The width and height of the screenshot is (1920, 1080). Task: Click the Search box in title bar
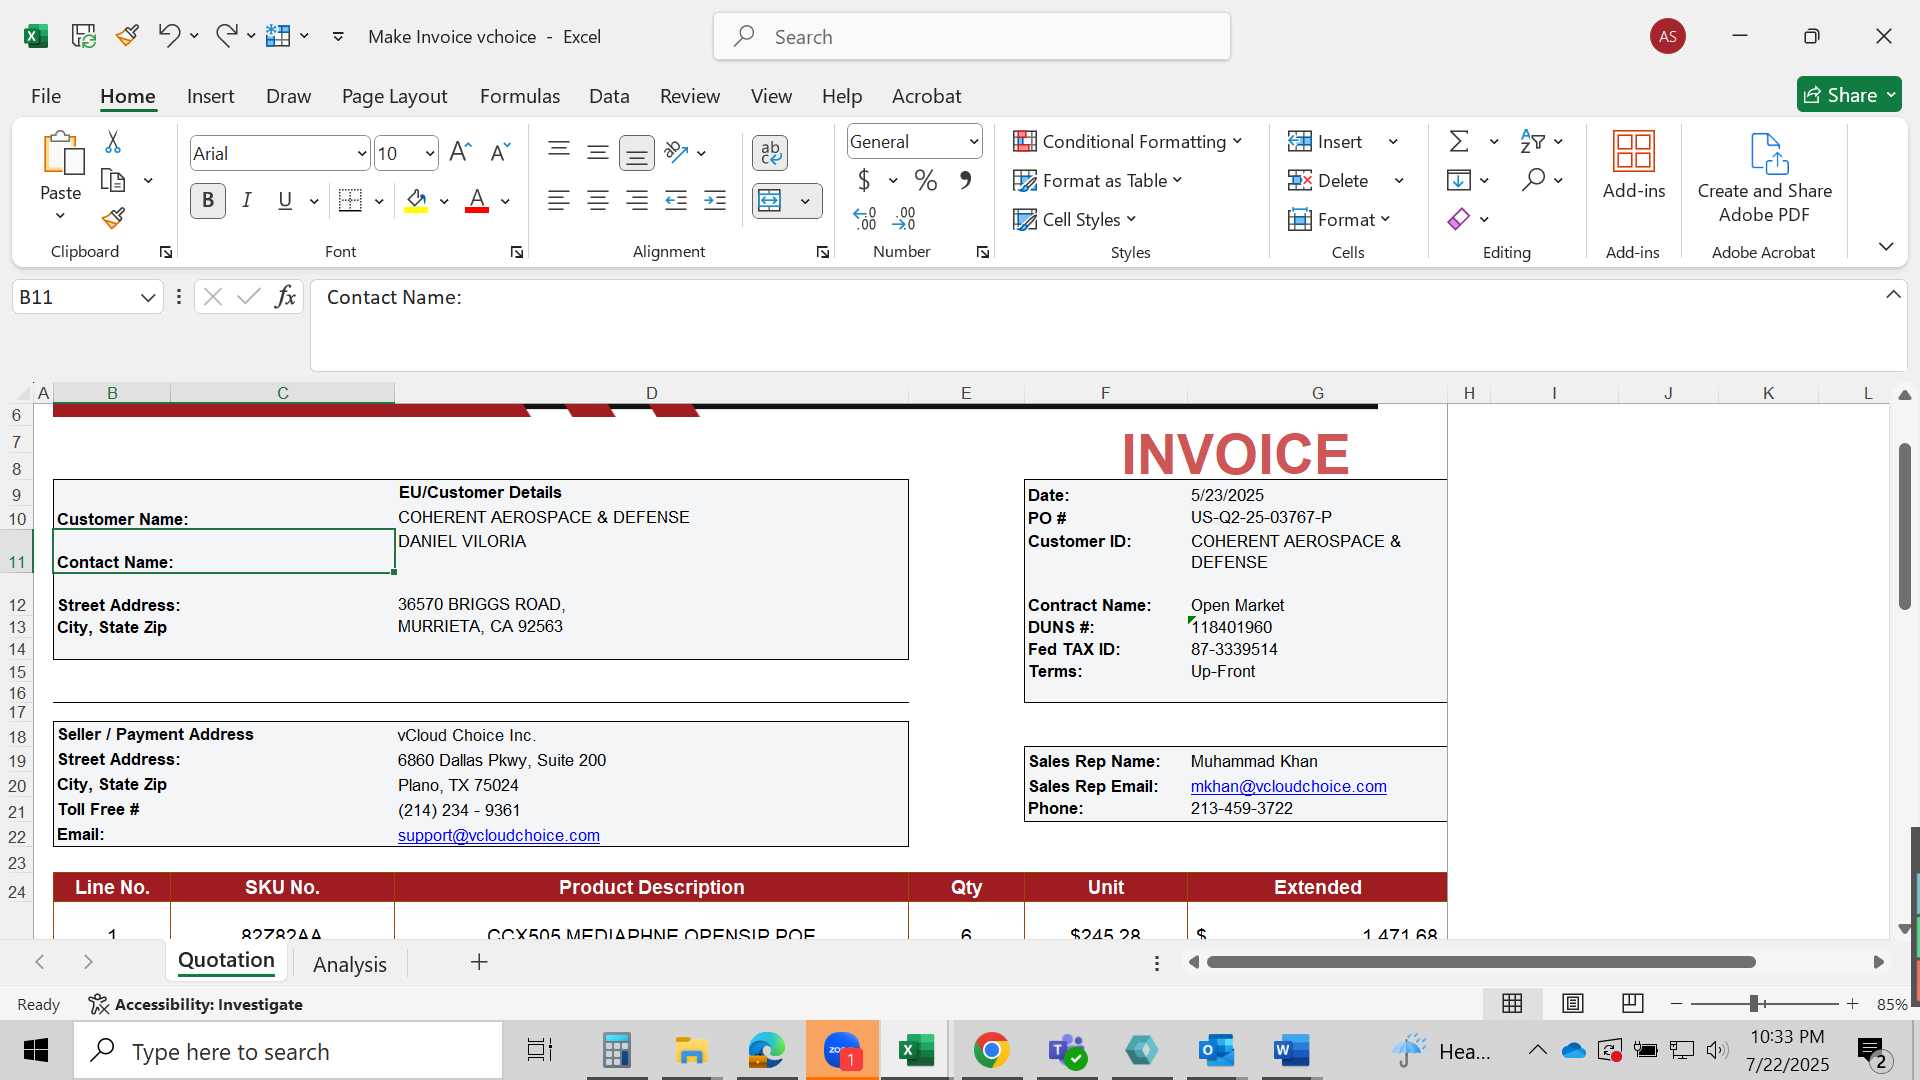971,37
